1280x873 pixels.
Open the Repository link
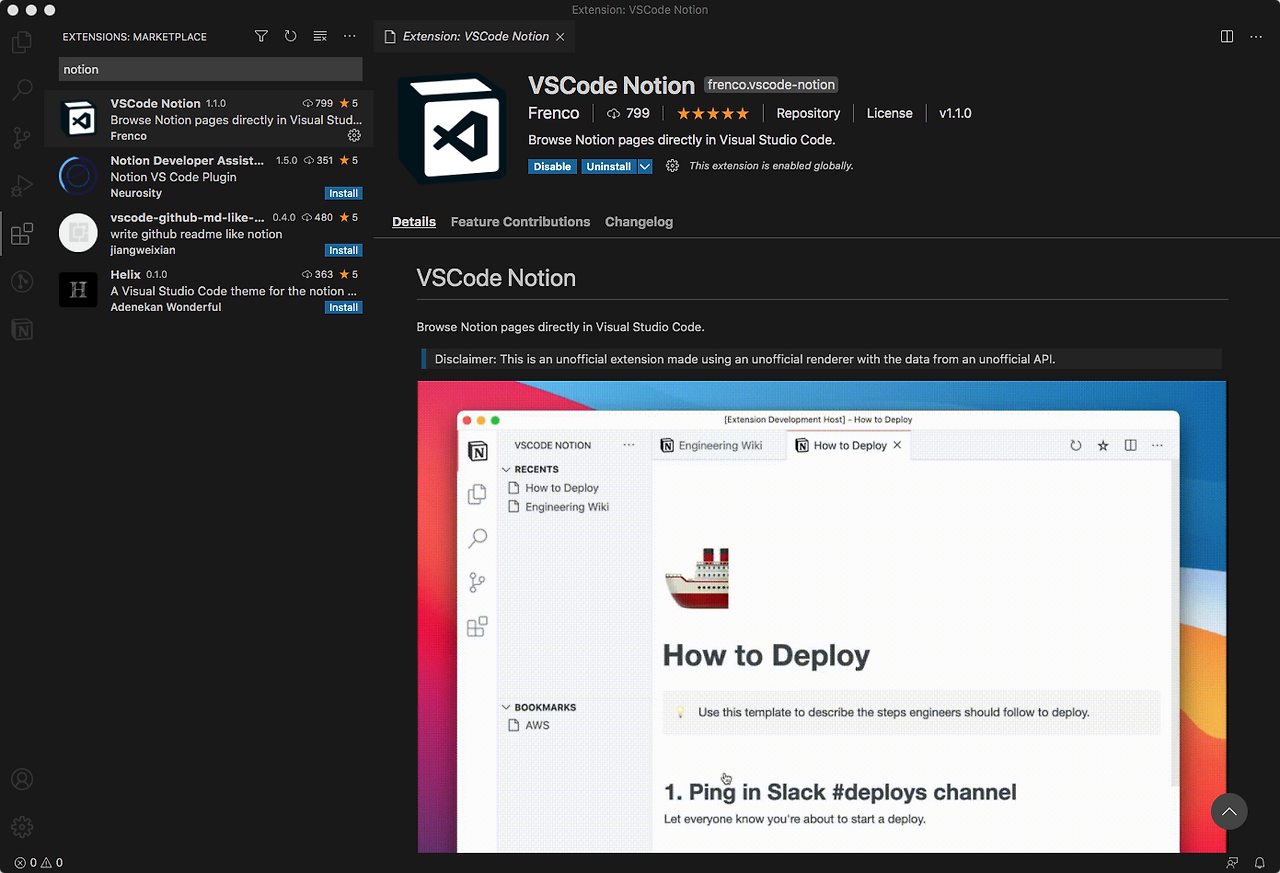point(808,113)
